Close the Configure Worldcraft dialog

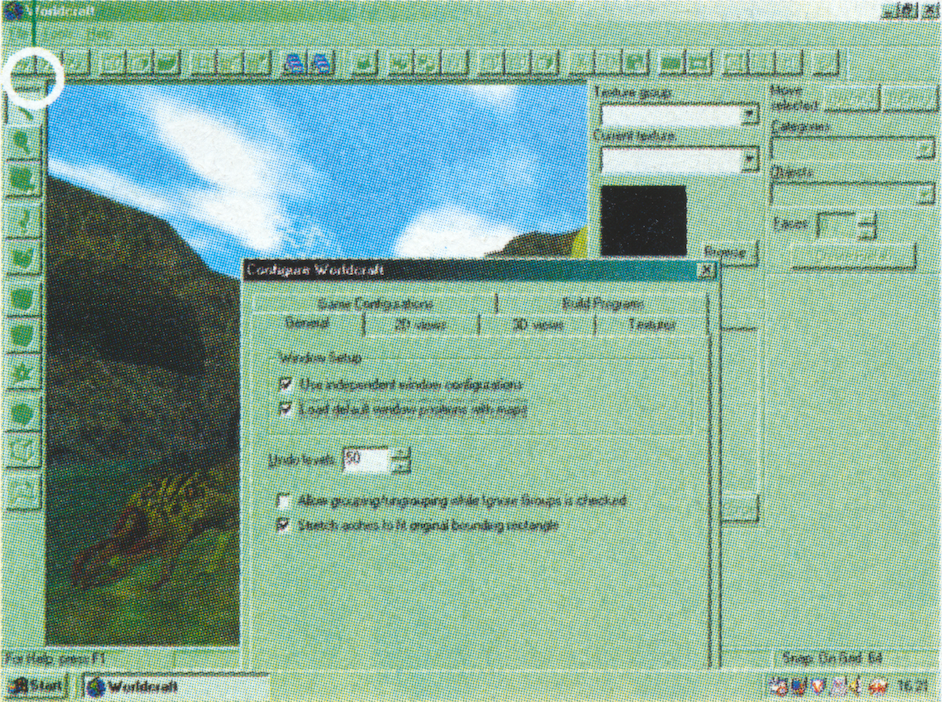706,270
